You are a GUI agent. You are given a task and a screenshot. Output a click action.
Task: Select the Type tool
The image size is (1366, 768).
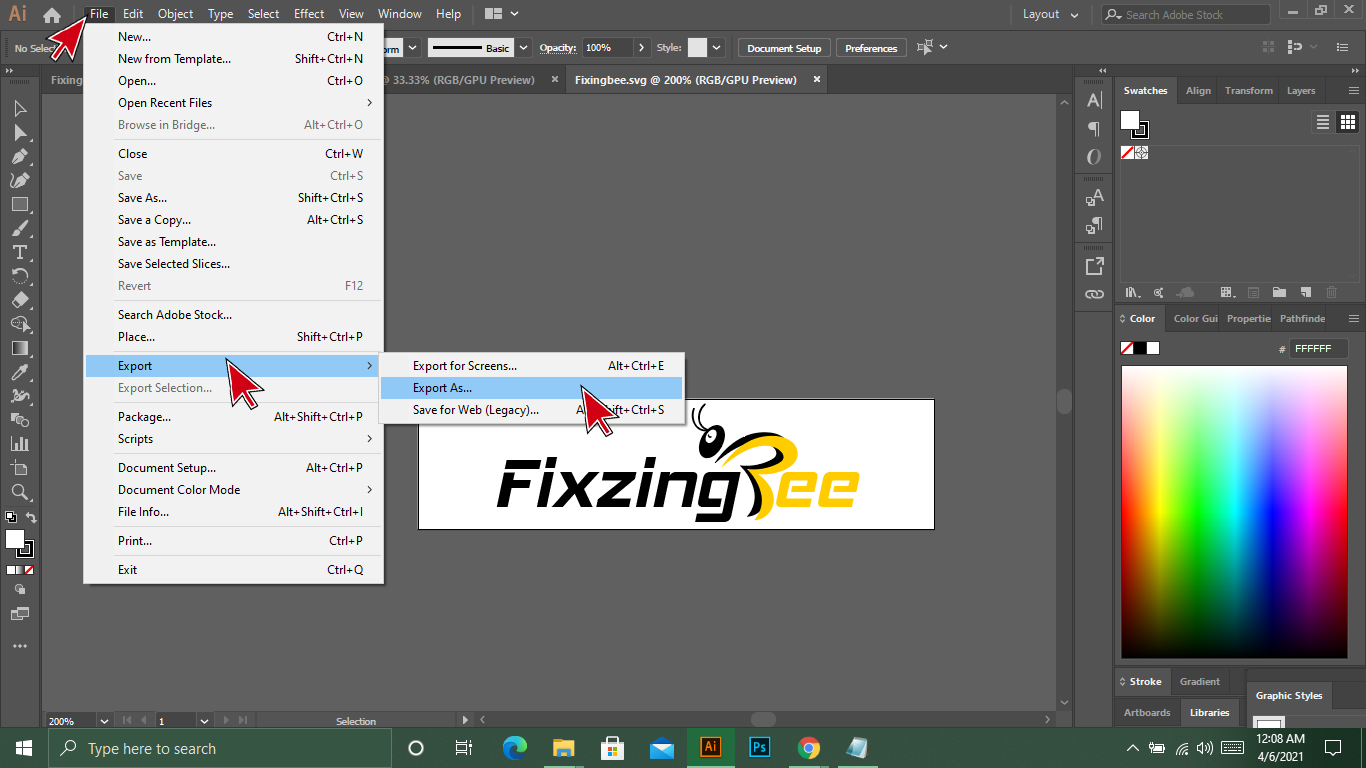[19, 252]
